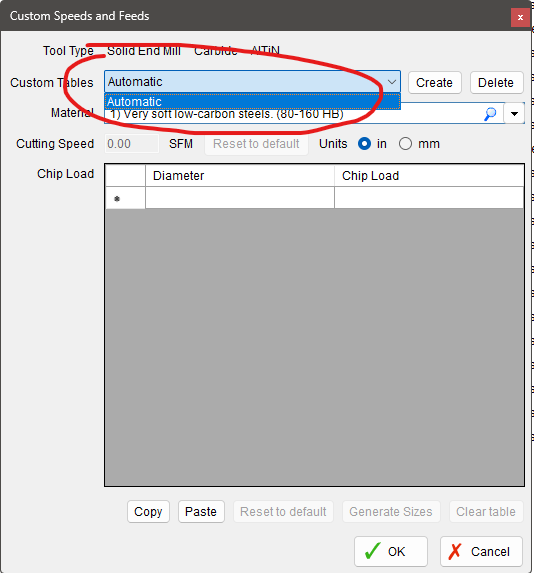The width and height of the screenshot is (534, 573).
Task: Click the green checkmark OK button
Action: (x=391, y=551)
